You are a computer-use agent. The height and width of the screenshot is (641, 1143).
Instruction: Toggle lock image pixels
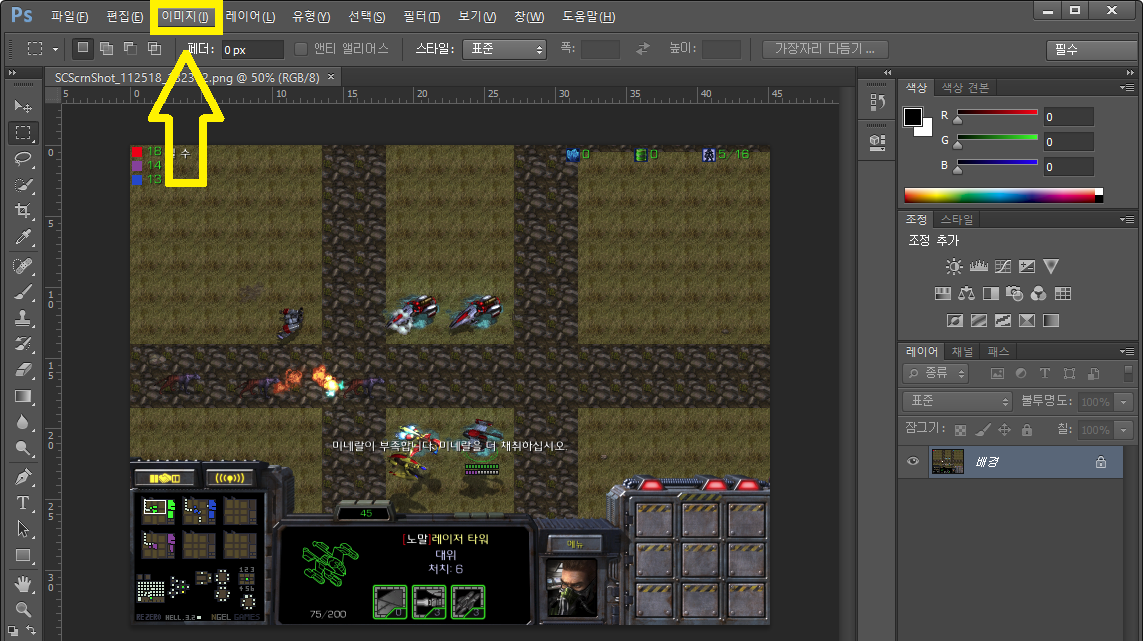pyautogui.click(x=983, y=430)
